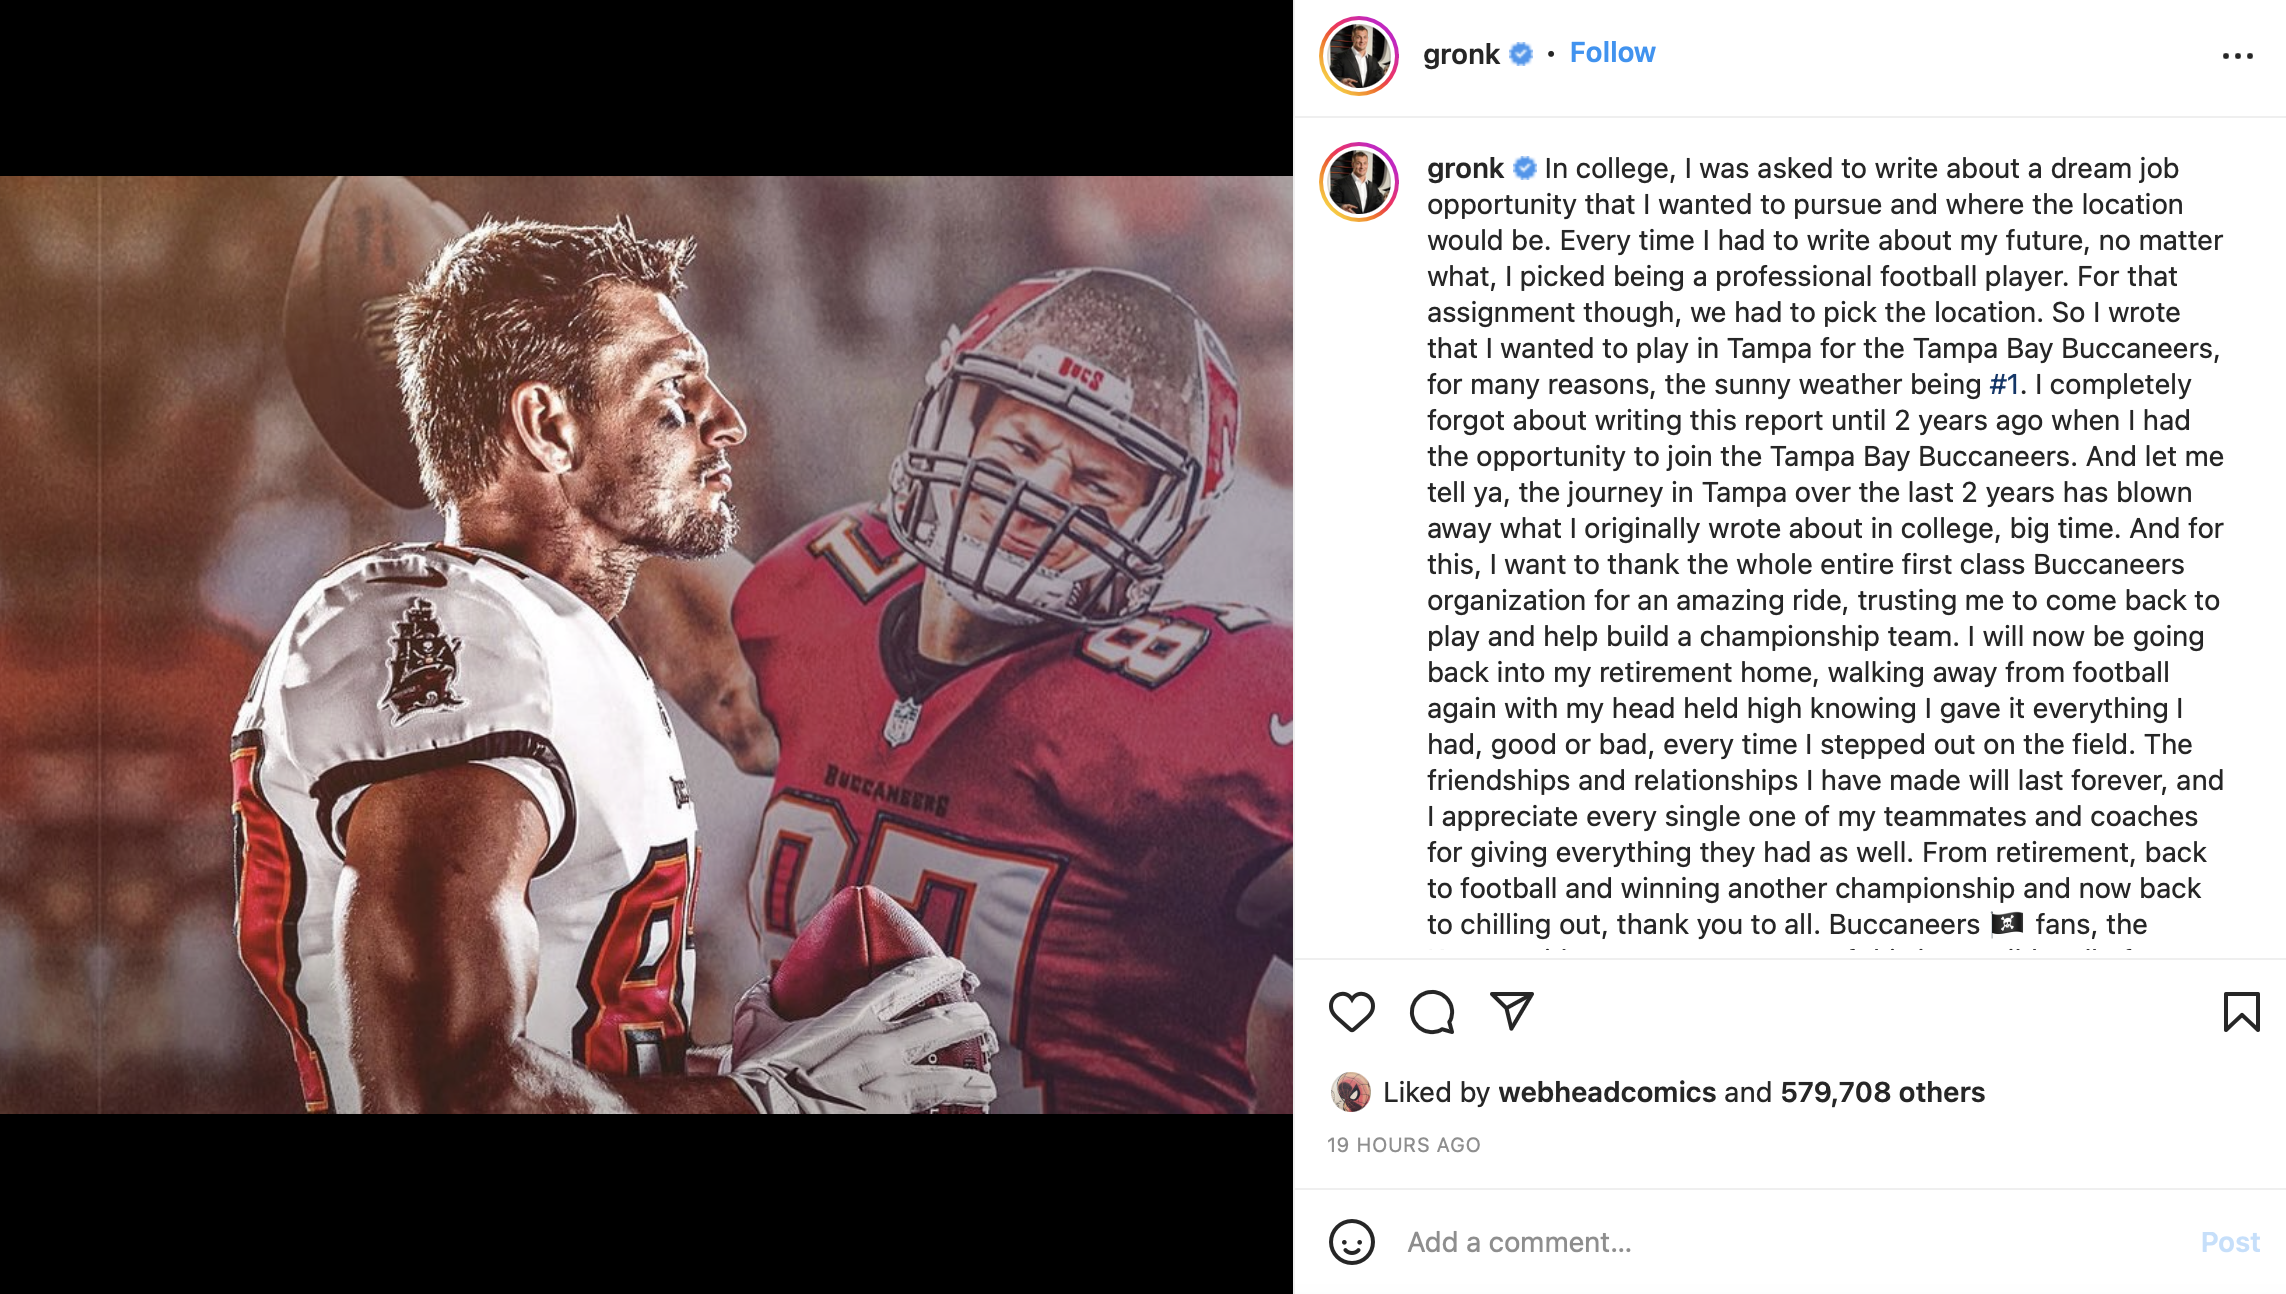Click the verified badge next to header gronk

1521,54
